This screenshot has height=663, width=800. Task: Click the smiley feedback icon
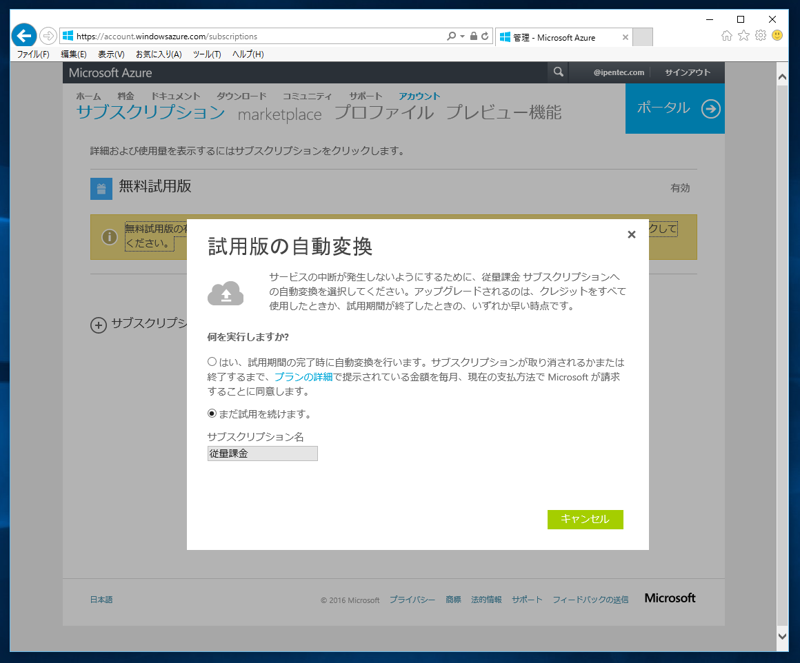(x=777, y=35)
